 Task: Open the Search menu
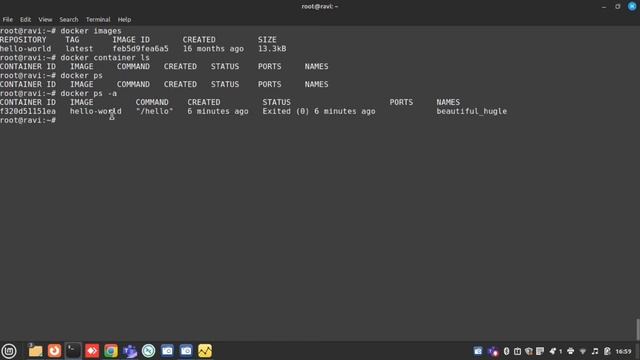tap(69, 20)
